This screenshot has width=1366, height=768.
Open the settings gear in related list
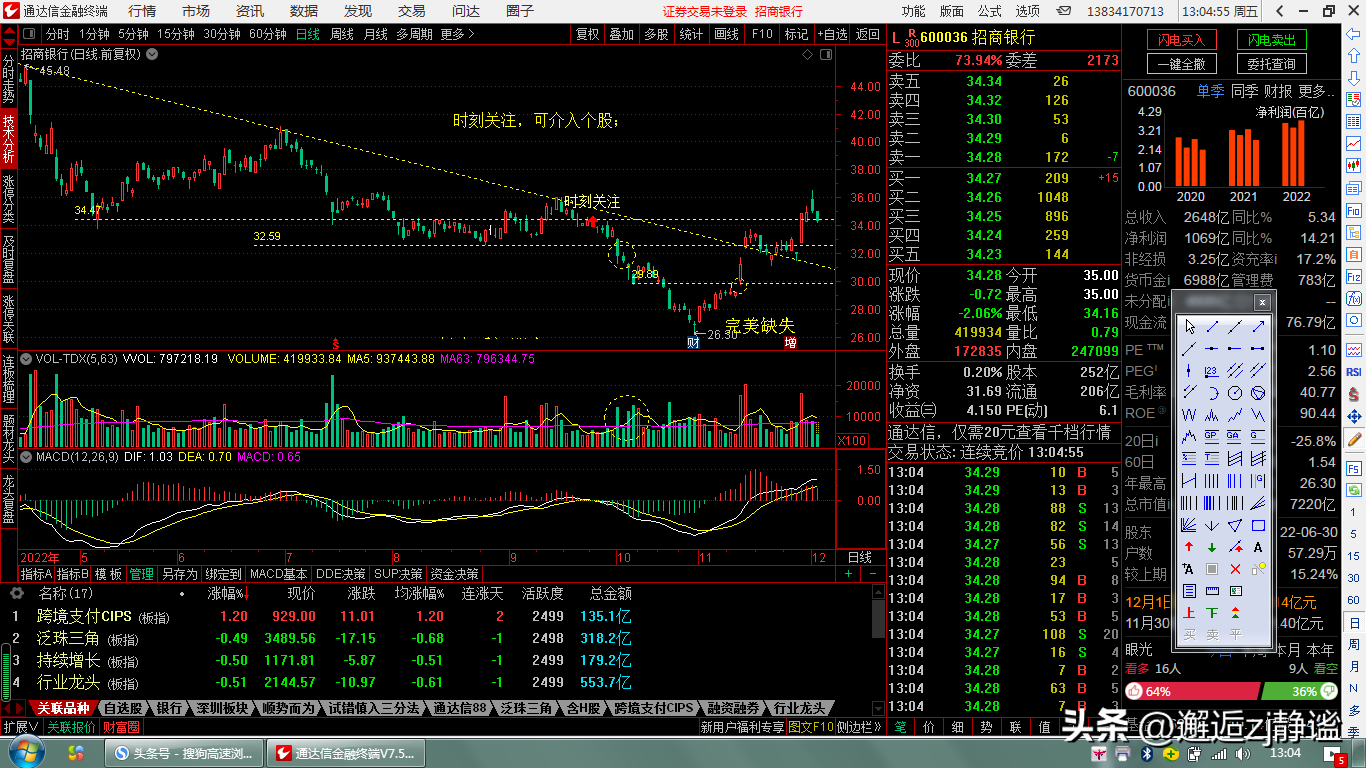pos(16,593)
